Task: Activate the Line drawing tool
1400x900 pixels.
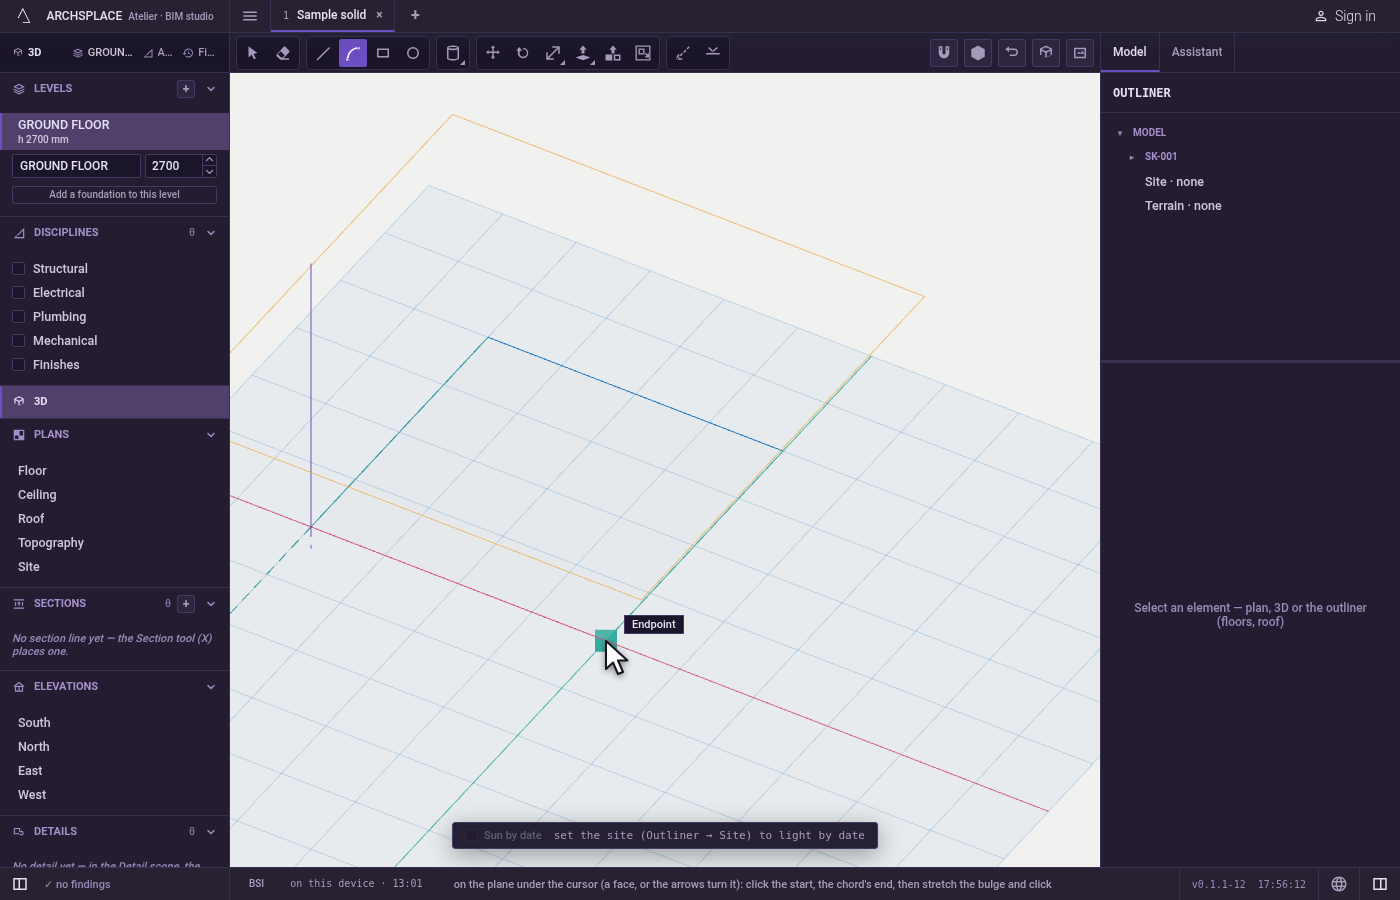Action: (323, 53)
